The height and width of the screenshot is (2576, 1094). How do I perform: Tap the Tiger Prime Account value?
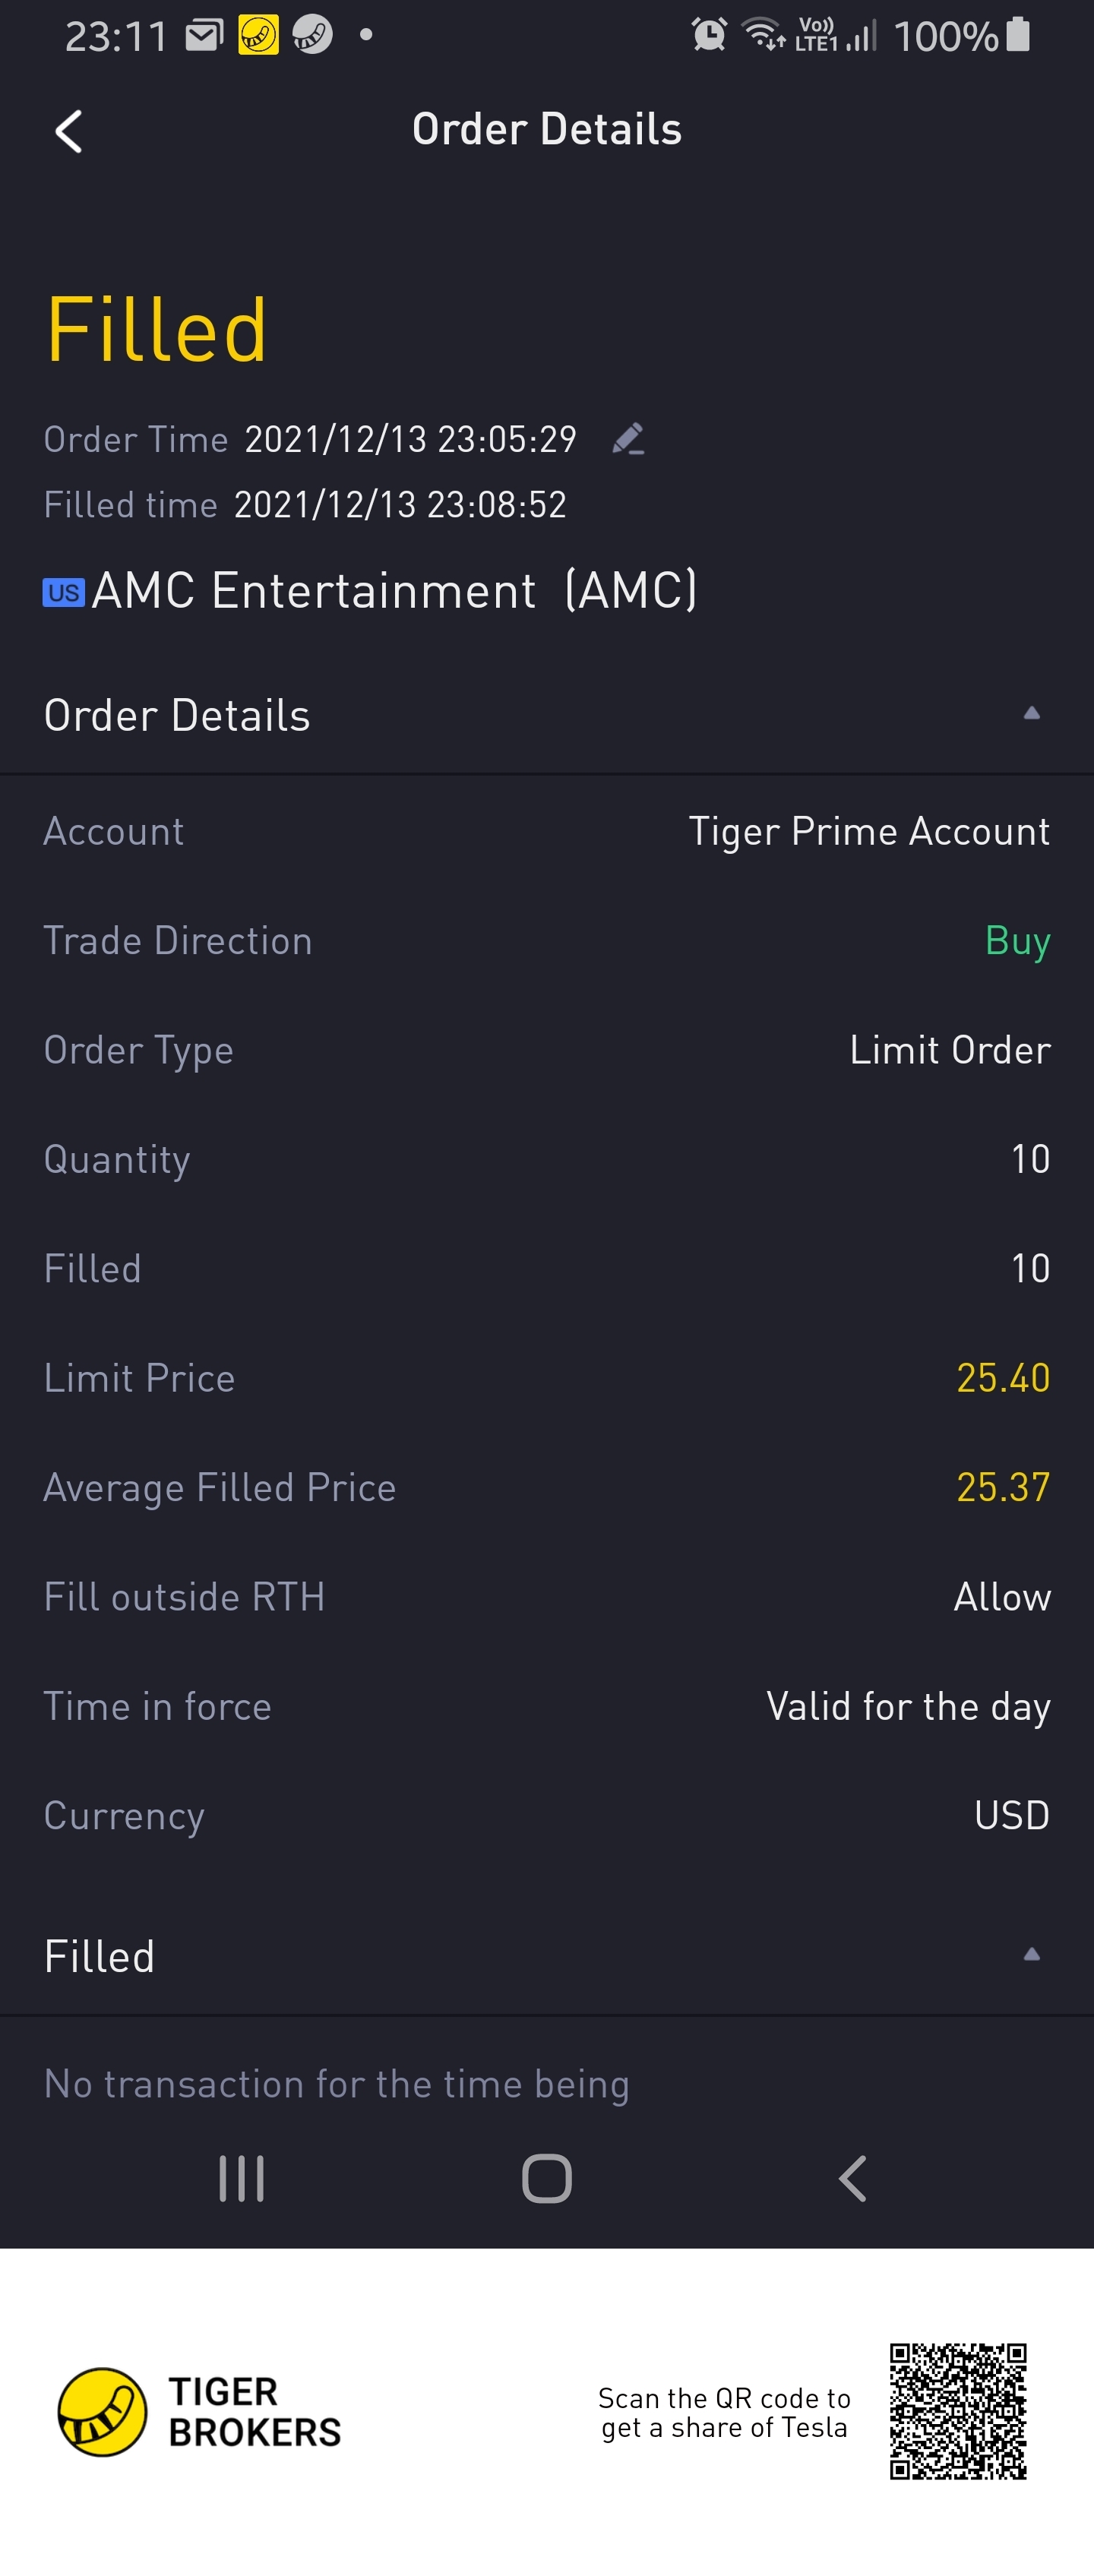click(869, 831)
